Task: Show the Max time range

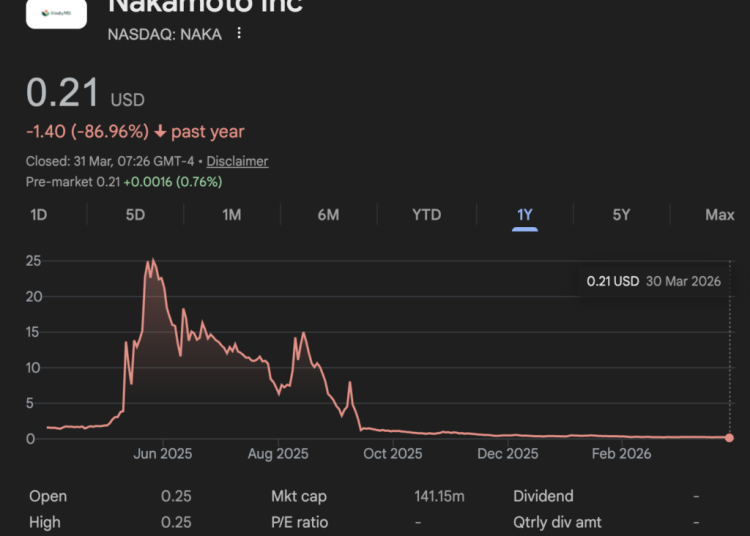Action: point(719,215)
